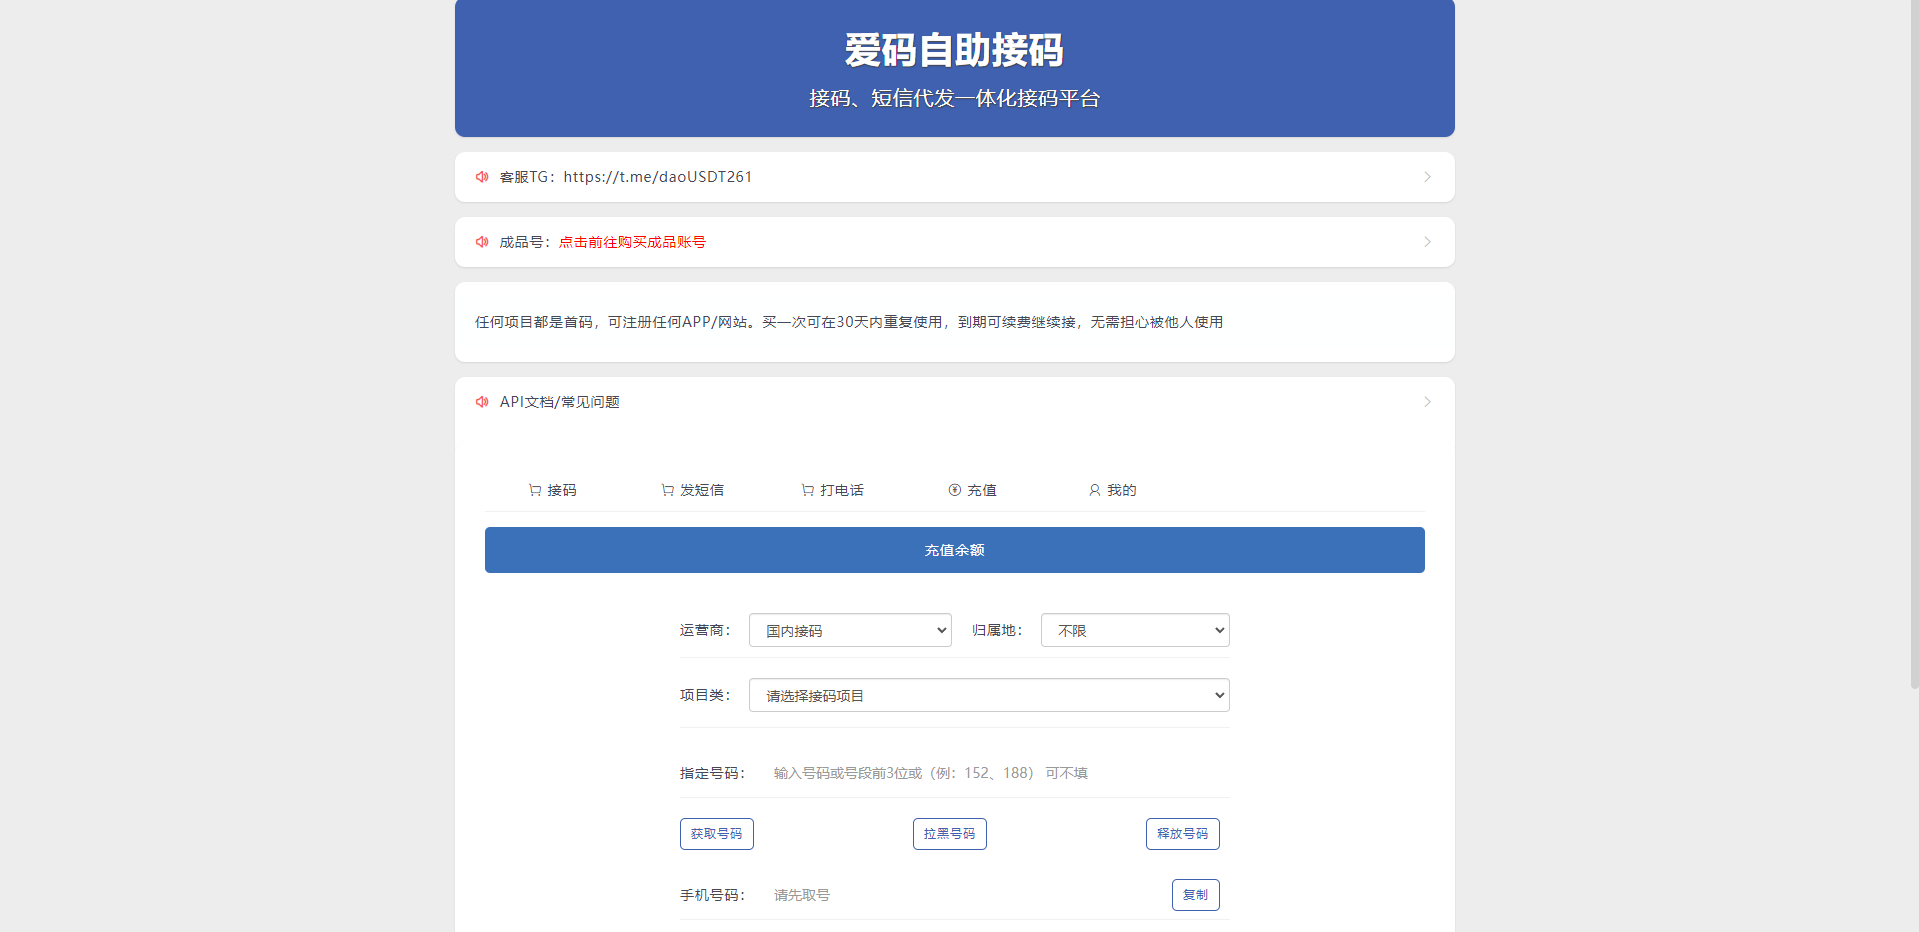
Task: Click the 释放号码 button
Action: pos(1183,834)
